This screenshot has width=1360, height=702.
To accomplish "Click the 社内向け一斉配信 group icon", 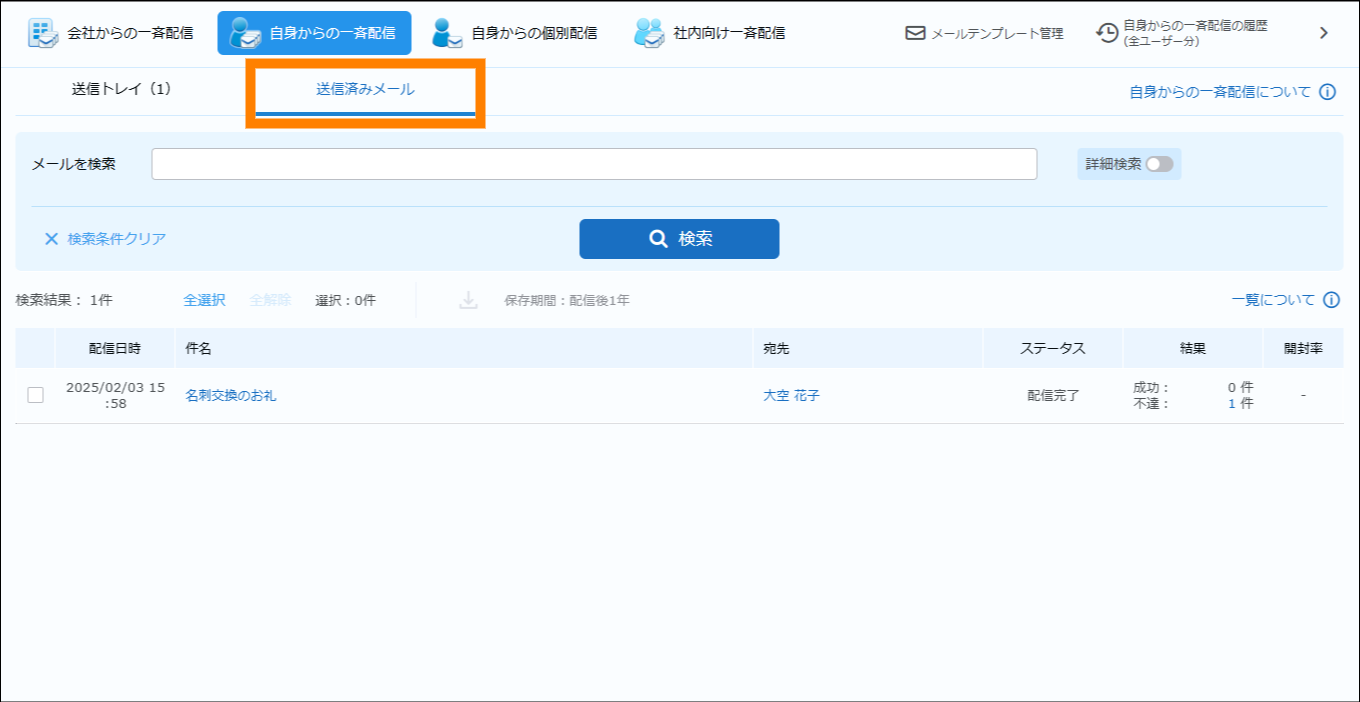I will pyautogui.click(x=649, y=33).
